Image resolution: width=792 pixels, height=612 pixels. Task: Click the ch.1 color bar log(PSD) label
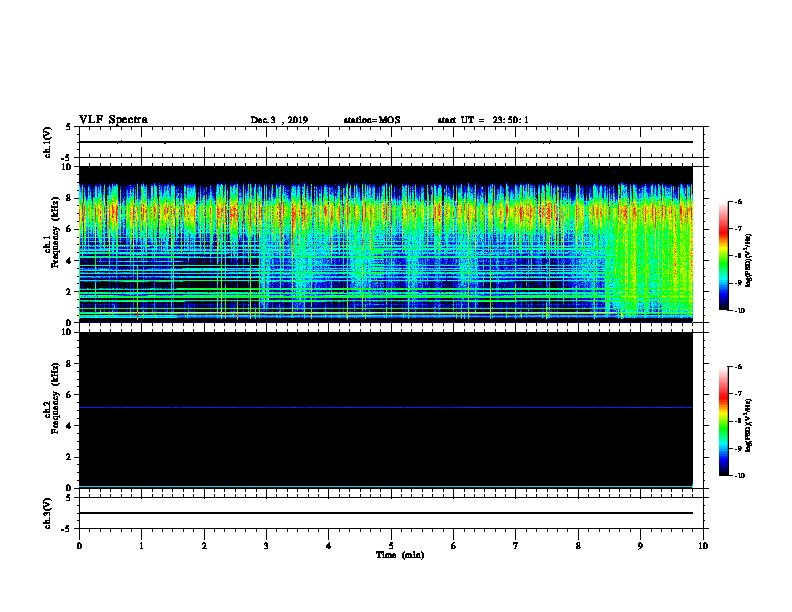[x=749, y=260]
